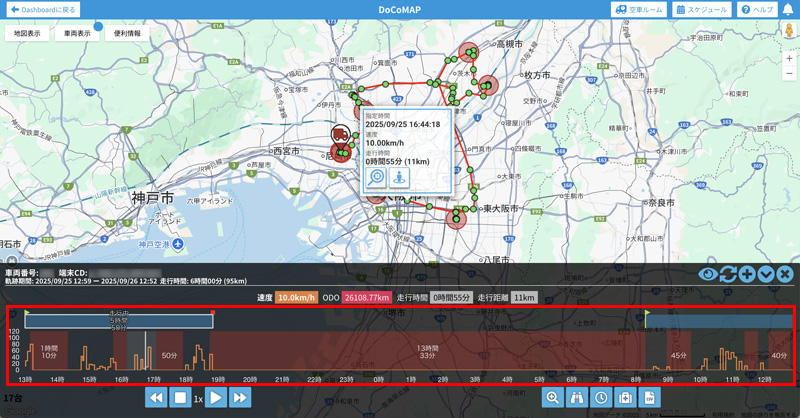Click the target locate icon in popup
Screen dimensions: 800x418
click(377, 177)
